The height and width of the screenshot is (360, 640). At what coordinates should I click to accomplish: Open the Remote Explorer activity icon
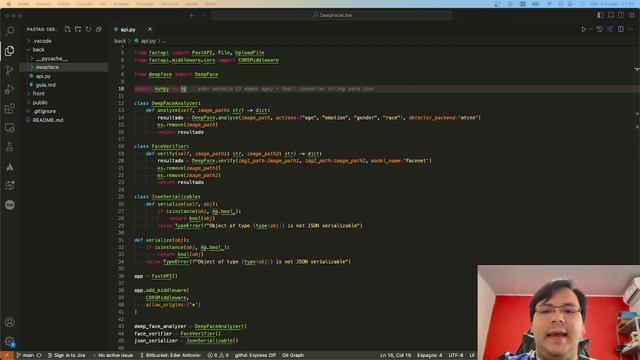click(x=10, y=128)
